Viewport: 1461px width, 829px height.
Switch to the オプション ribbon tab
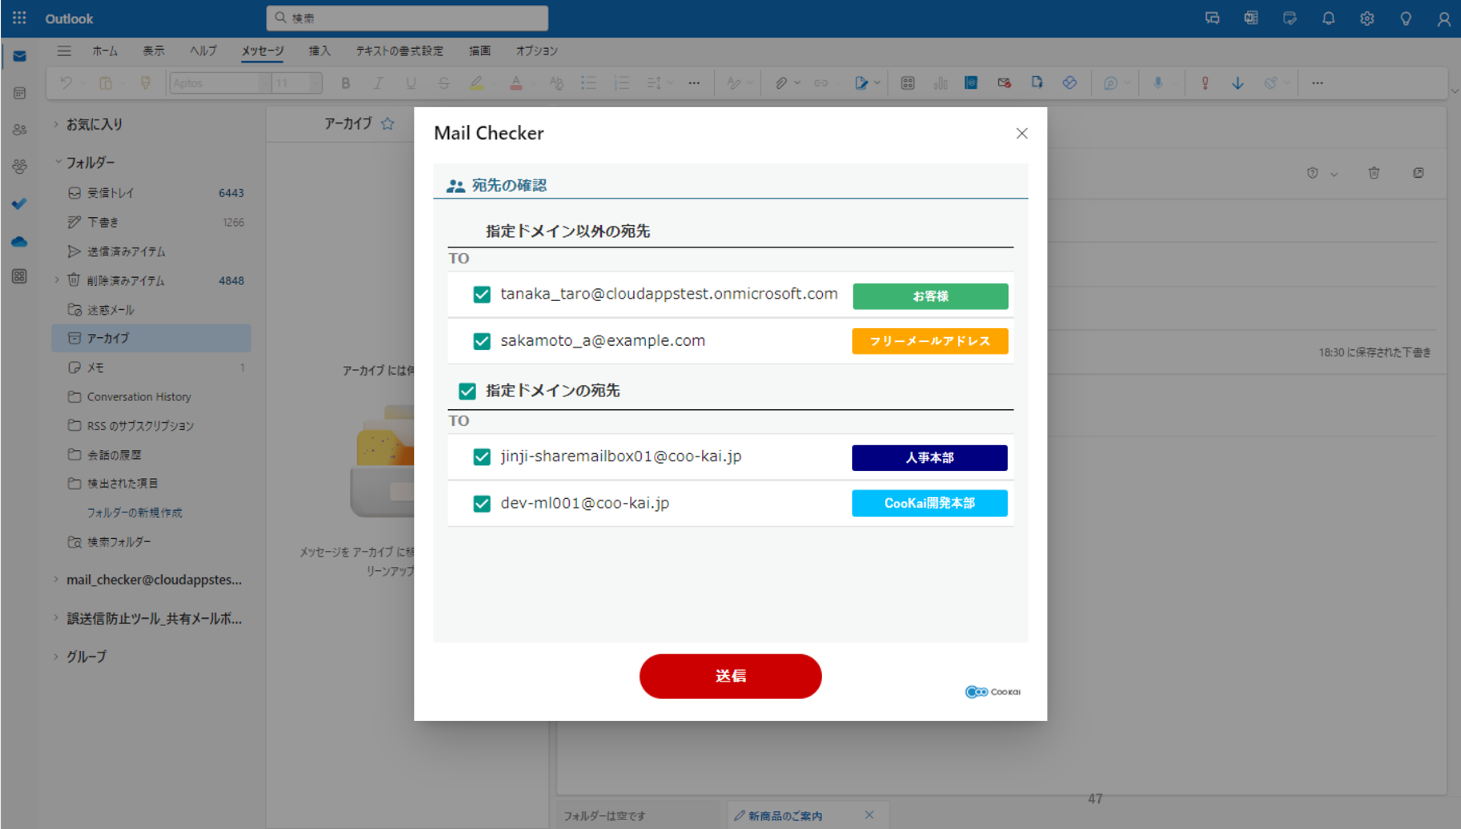tap(536, 51)
